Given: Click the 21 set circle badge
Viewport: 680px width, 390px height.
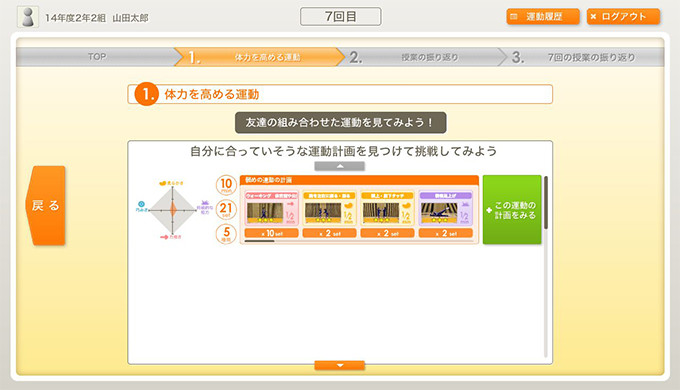Looking at the screenshot, I should [x=226, y=210].
